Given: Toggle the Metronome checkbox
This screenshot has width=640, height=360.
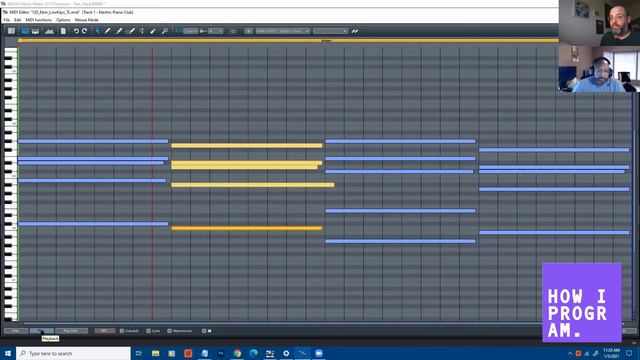Looking at the screenshot, I should coord(169,331).
